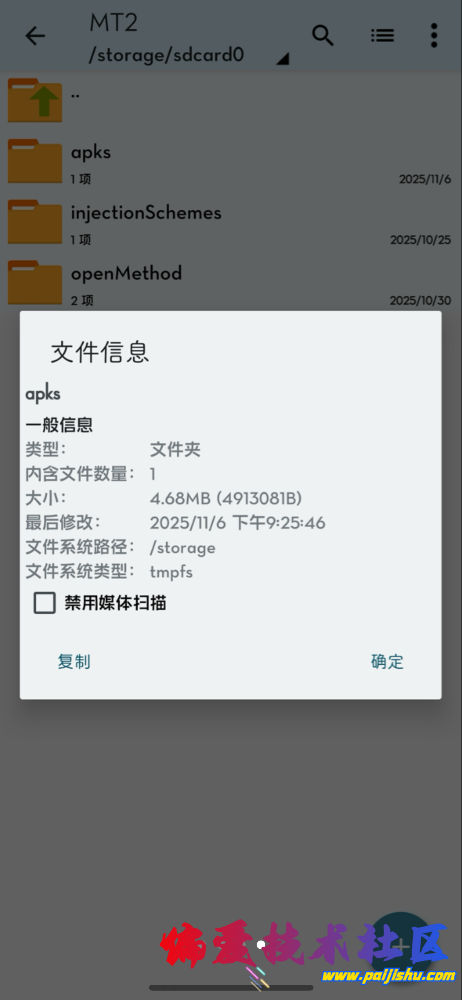Click the parent folder up-arrow icon
The image size is (462, 1000).
35,100
